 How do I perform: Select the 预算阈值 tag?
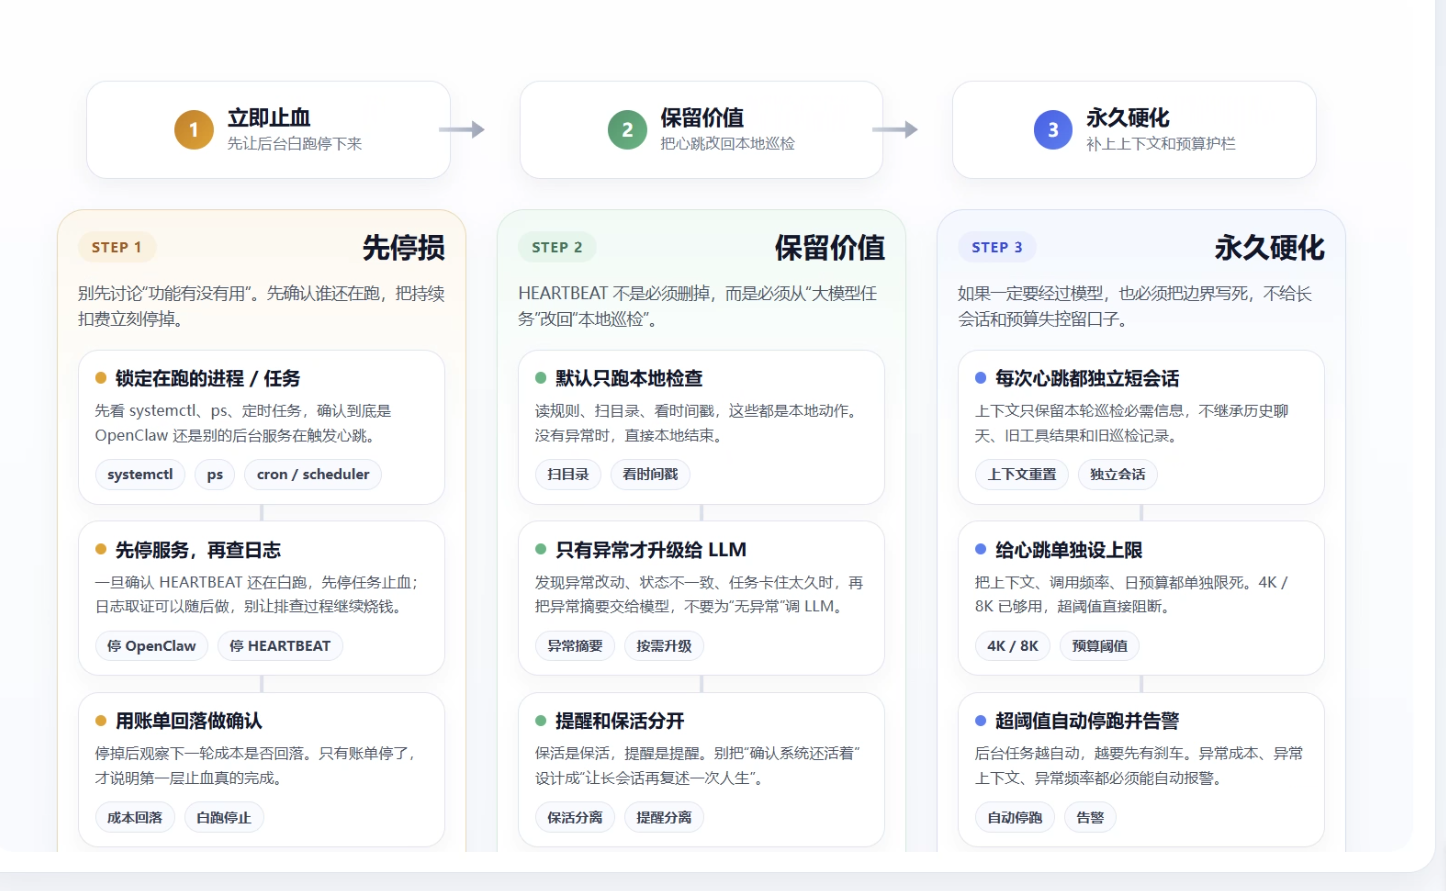point(1100,646)
